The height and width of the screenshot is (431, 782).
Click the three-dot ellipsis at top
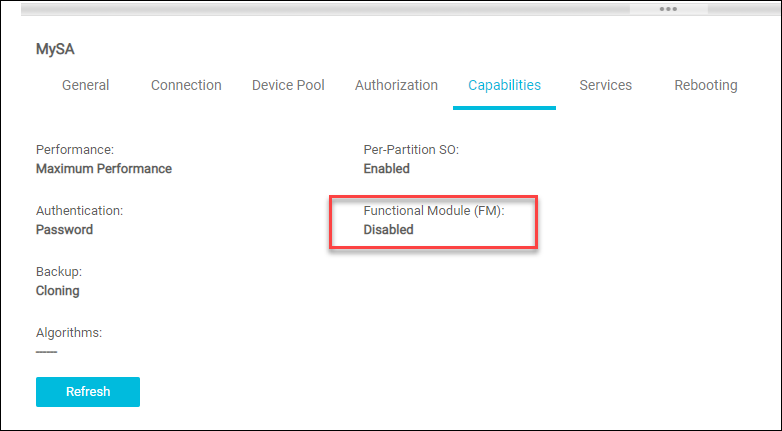click(x=668, y=9)
